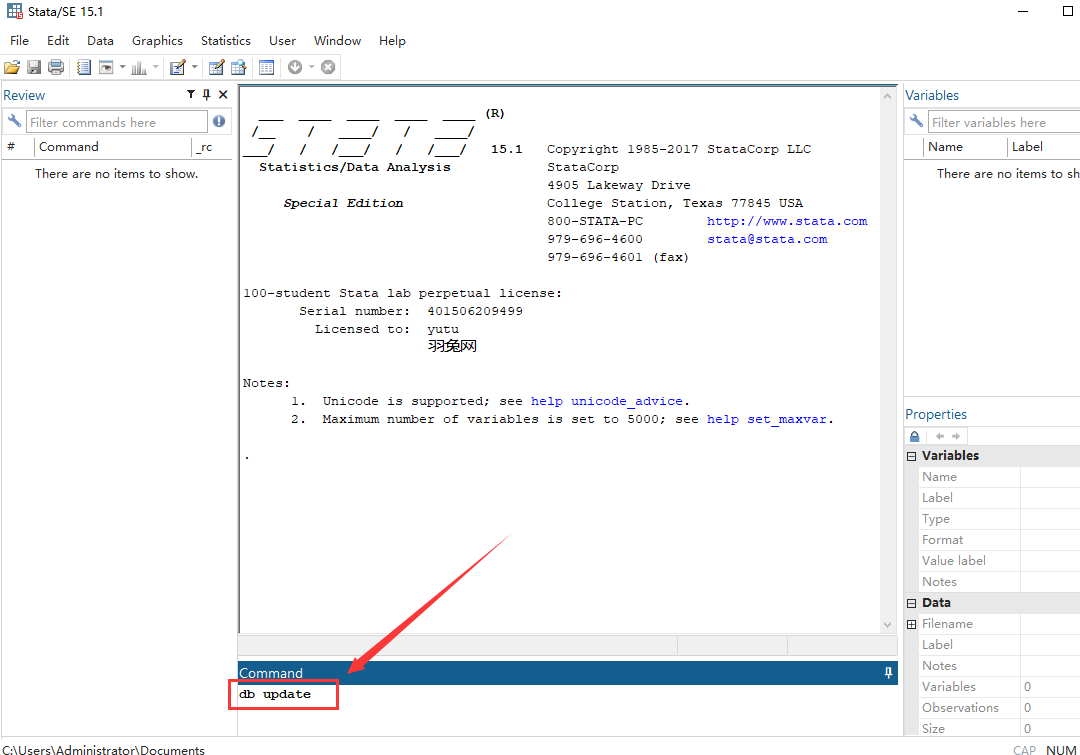Viewport: 1080px width, 755px height.
Task: Collapse the Variables section in Properties
Action: pyautogui.click(x=911, y=456)
